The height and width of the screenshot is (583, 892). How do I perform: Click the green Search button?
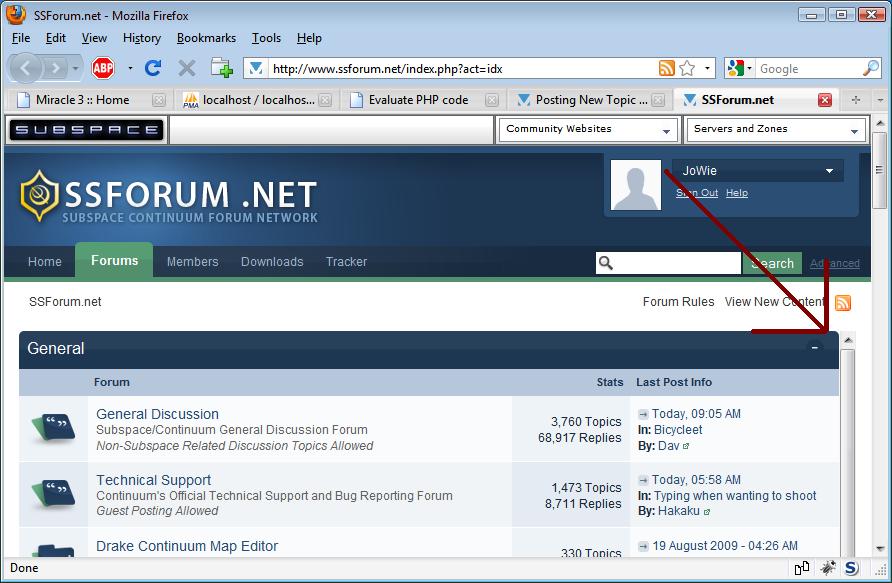(x=773, y=263)
